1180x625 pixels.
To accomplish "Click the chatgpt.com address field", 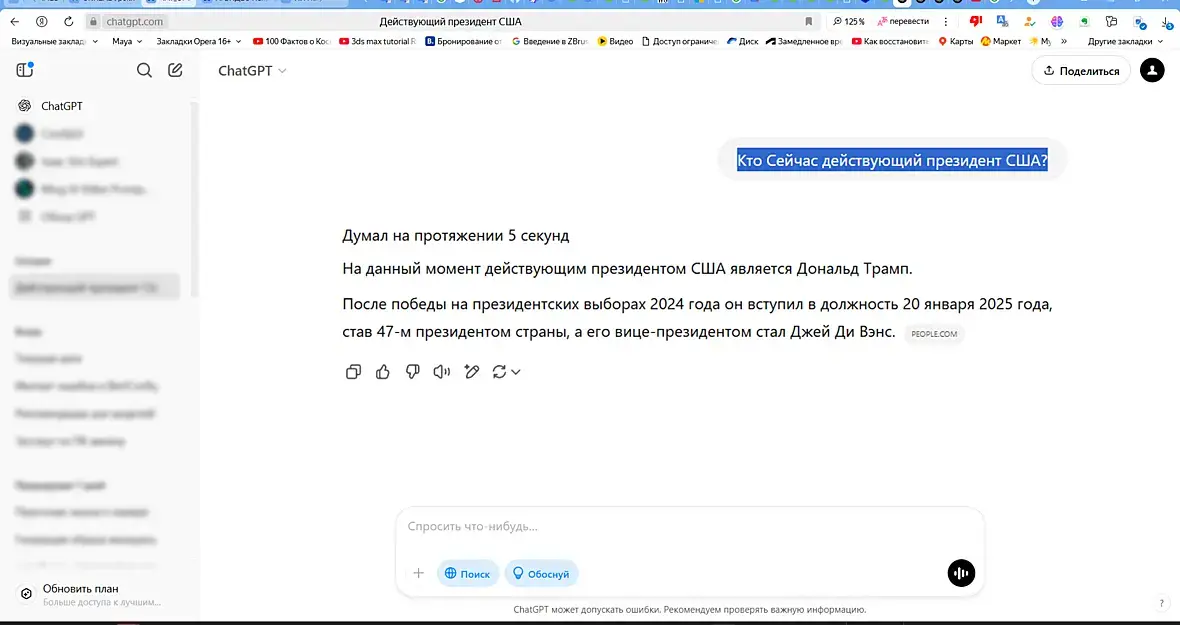I will coord(134,21).
